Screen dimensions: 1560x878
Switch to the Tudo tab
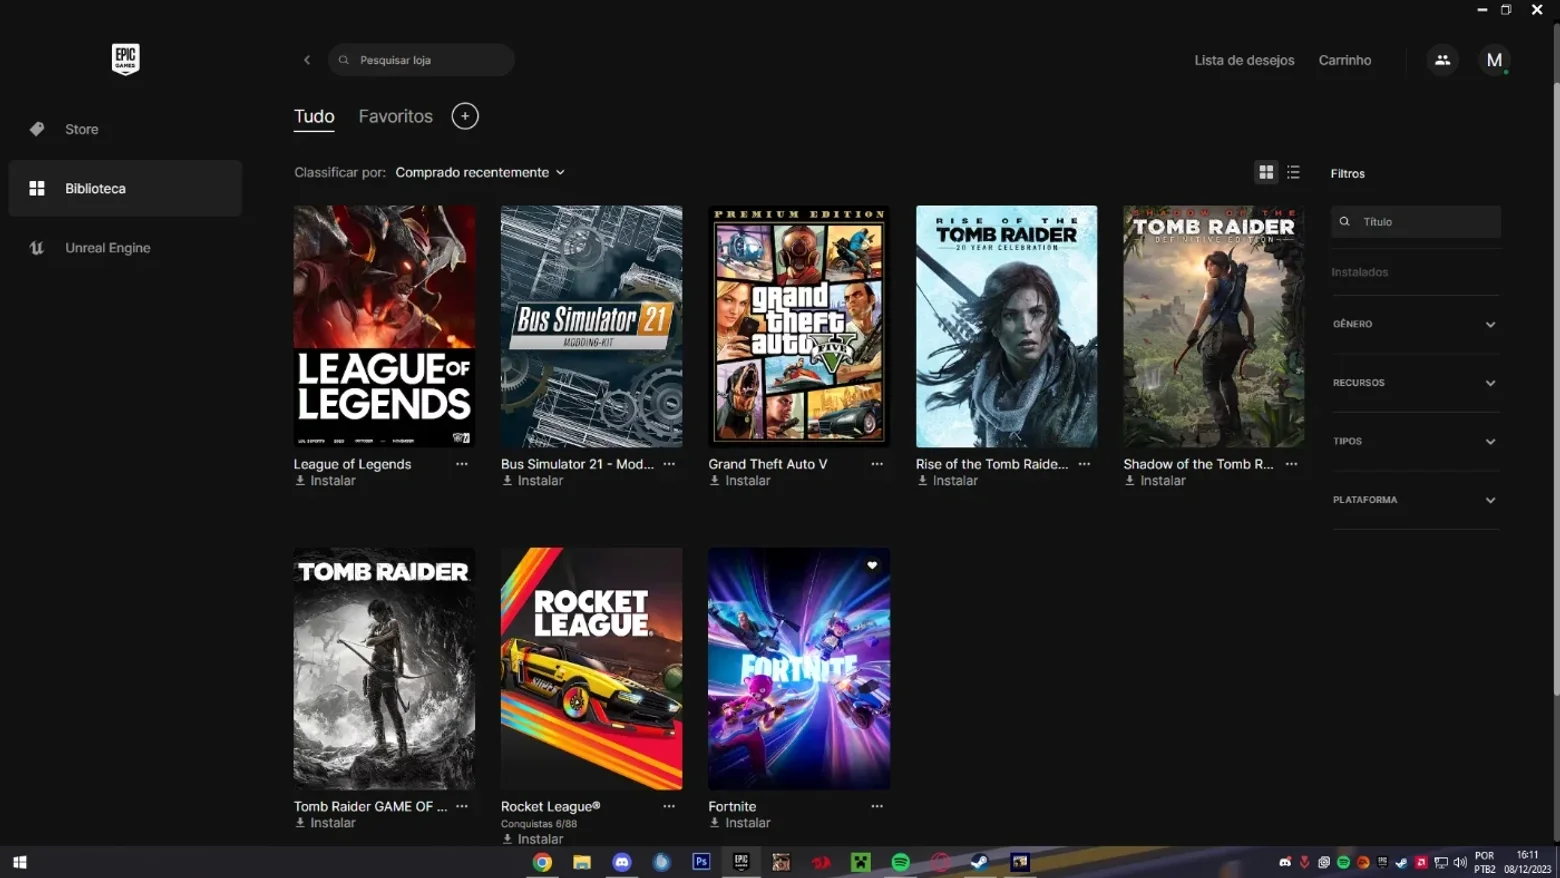click(314, 116)
